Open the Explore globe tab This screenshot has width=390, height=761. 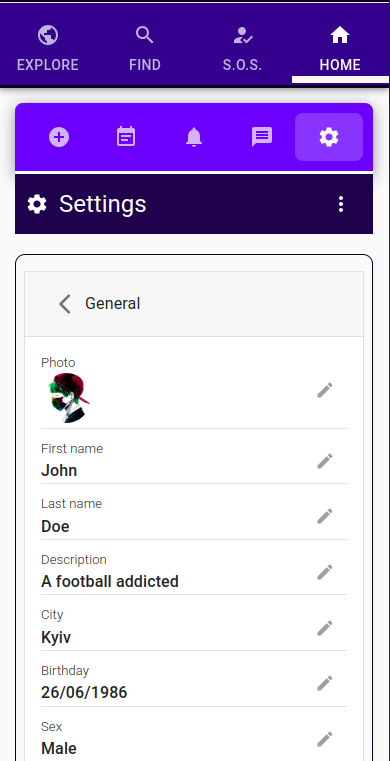point(48,49)
